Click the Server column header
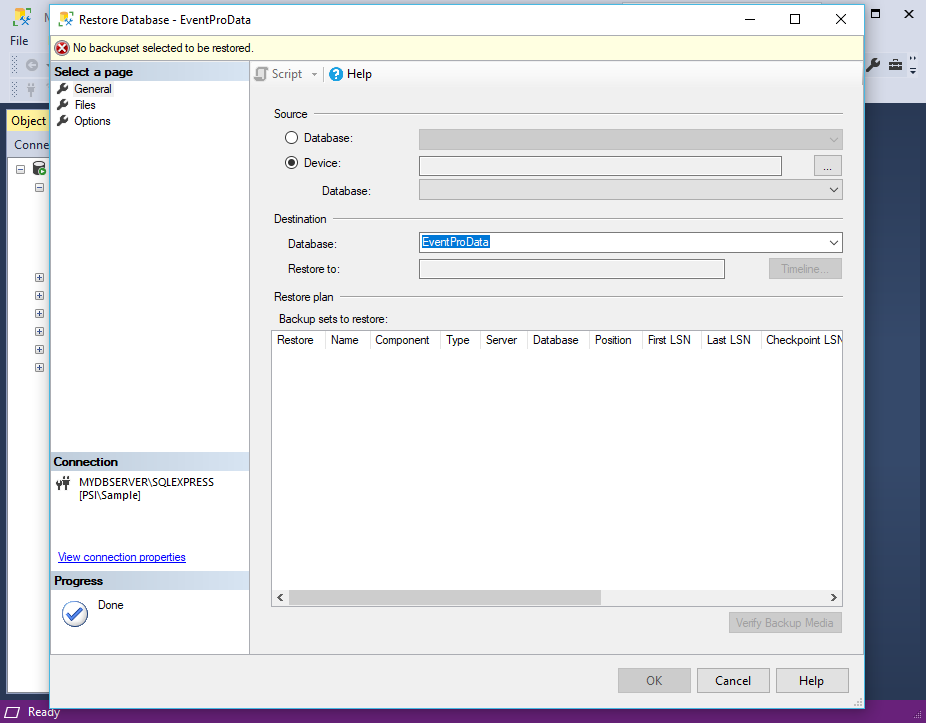 504,340
